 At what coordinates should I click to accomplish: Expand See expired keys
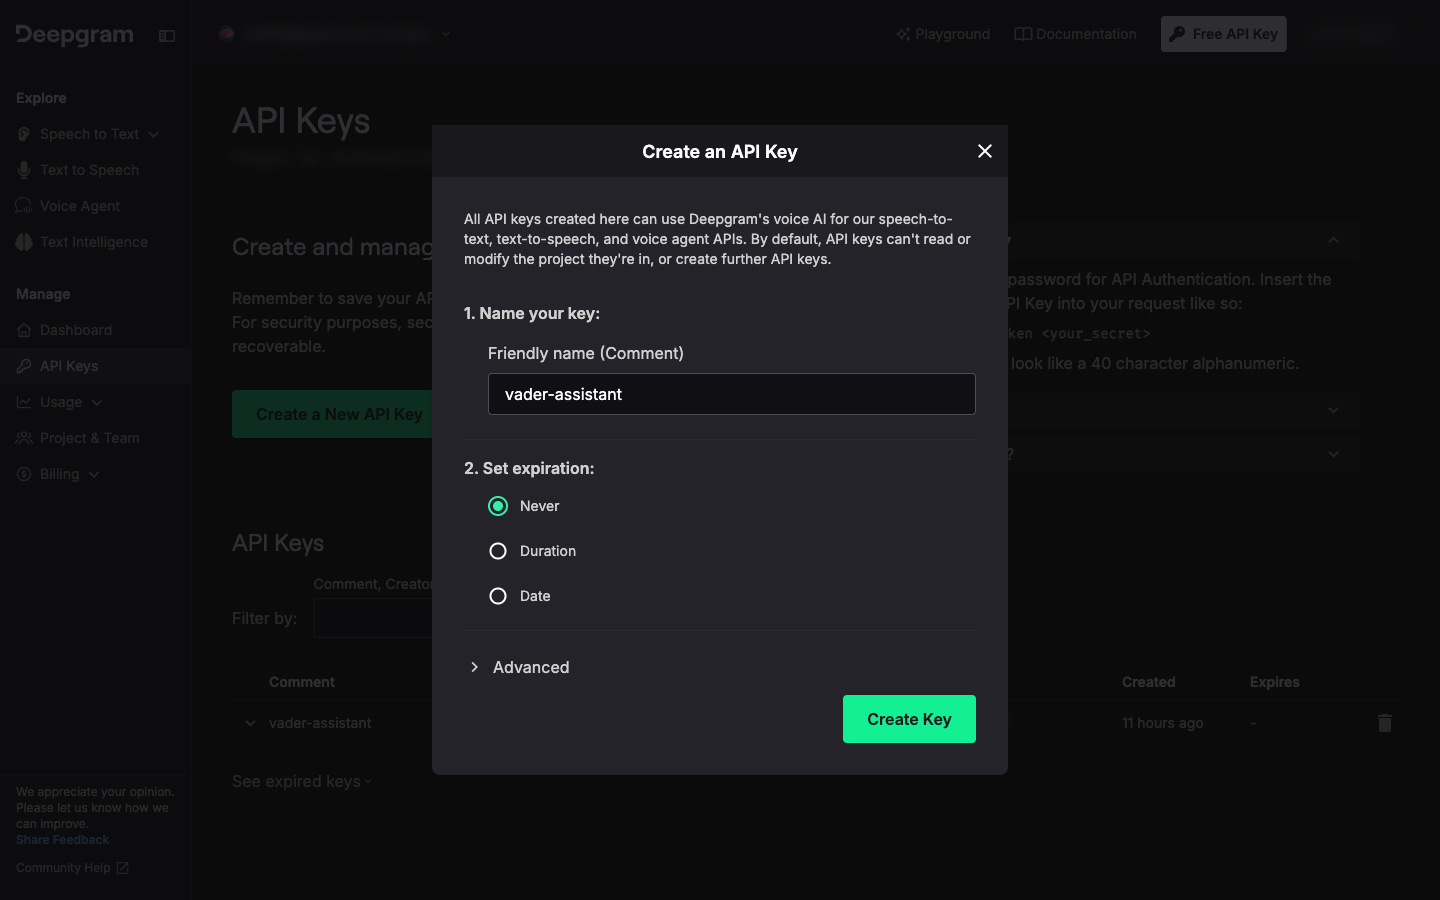click(302, 781)
